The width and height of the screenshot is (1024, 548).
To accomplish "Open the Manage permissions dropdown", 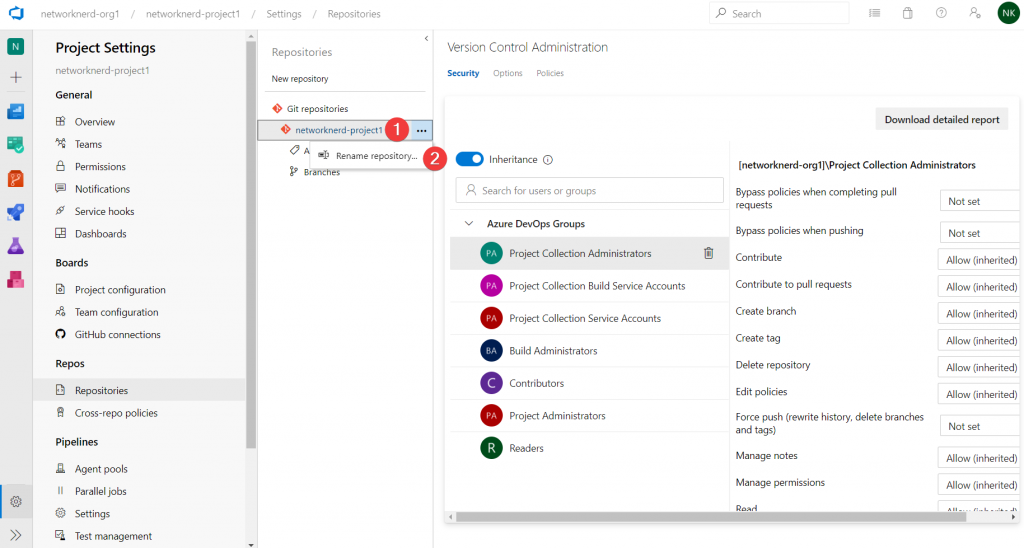I will click(980, 485).
